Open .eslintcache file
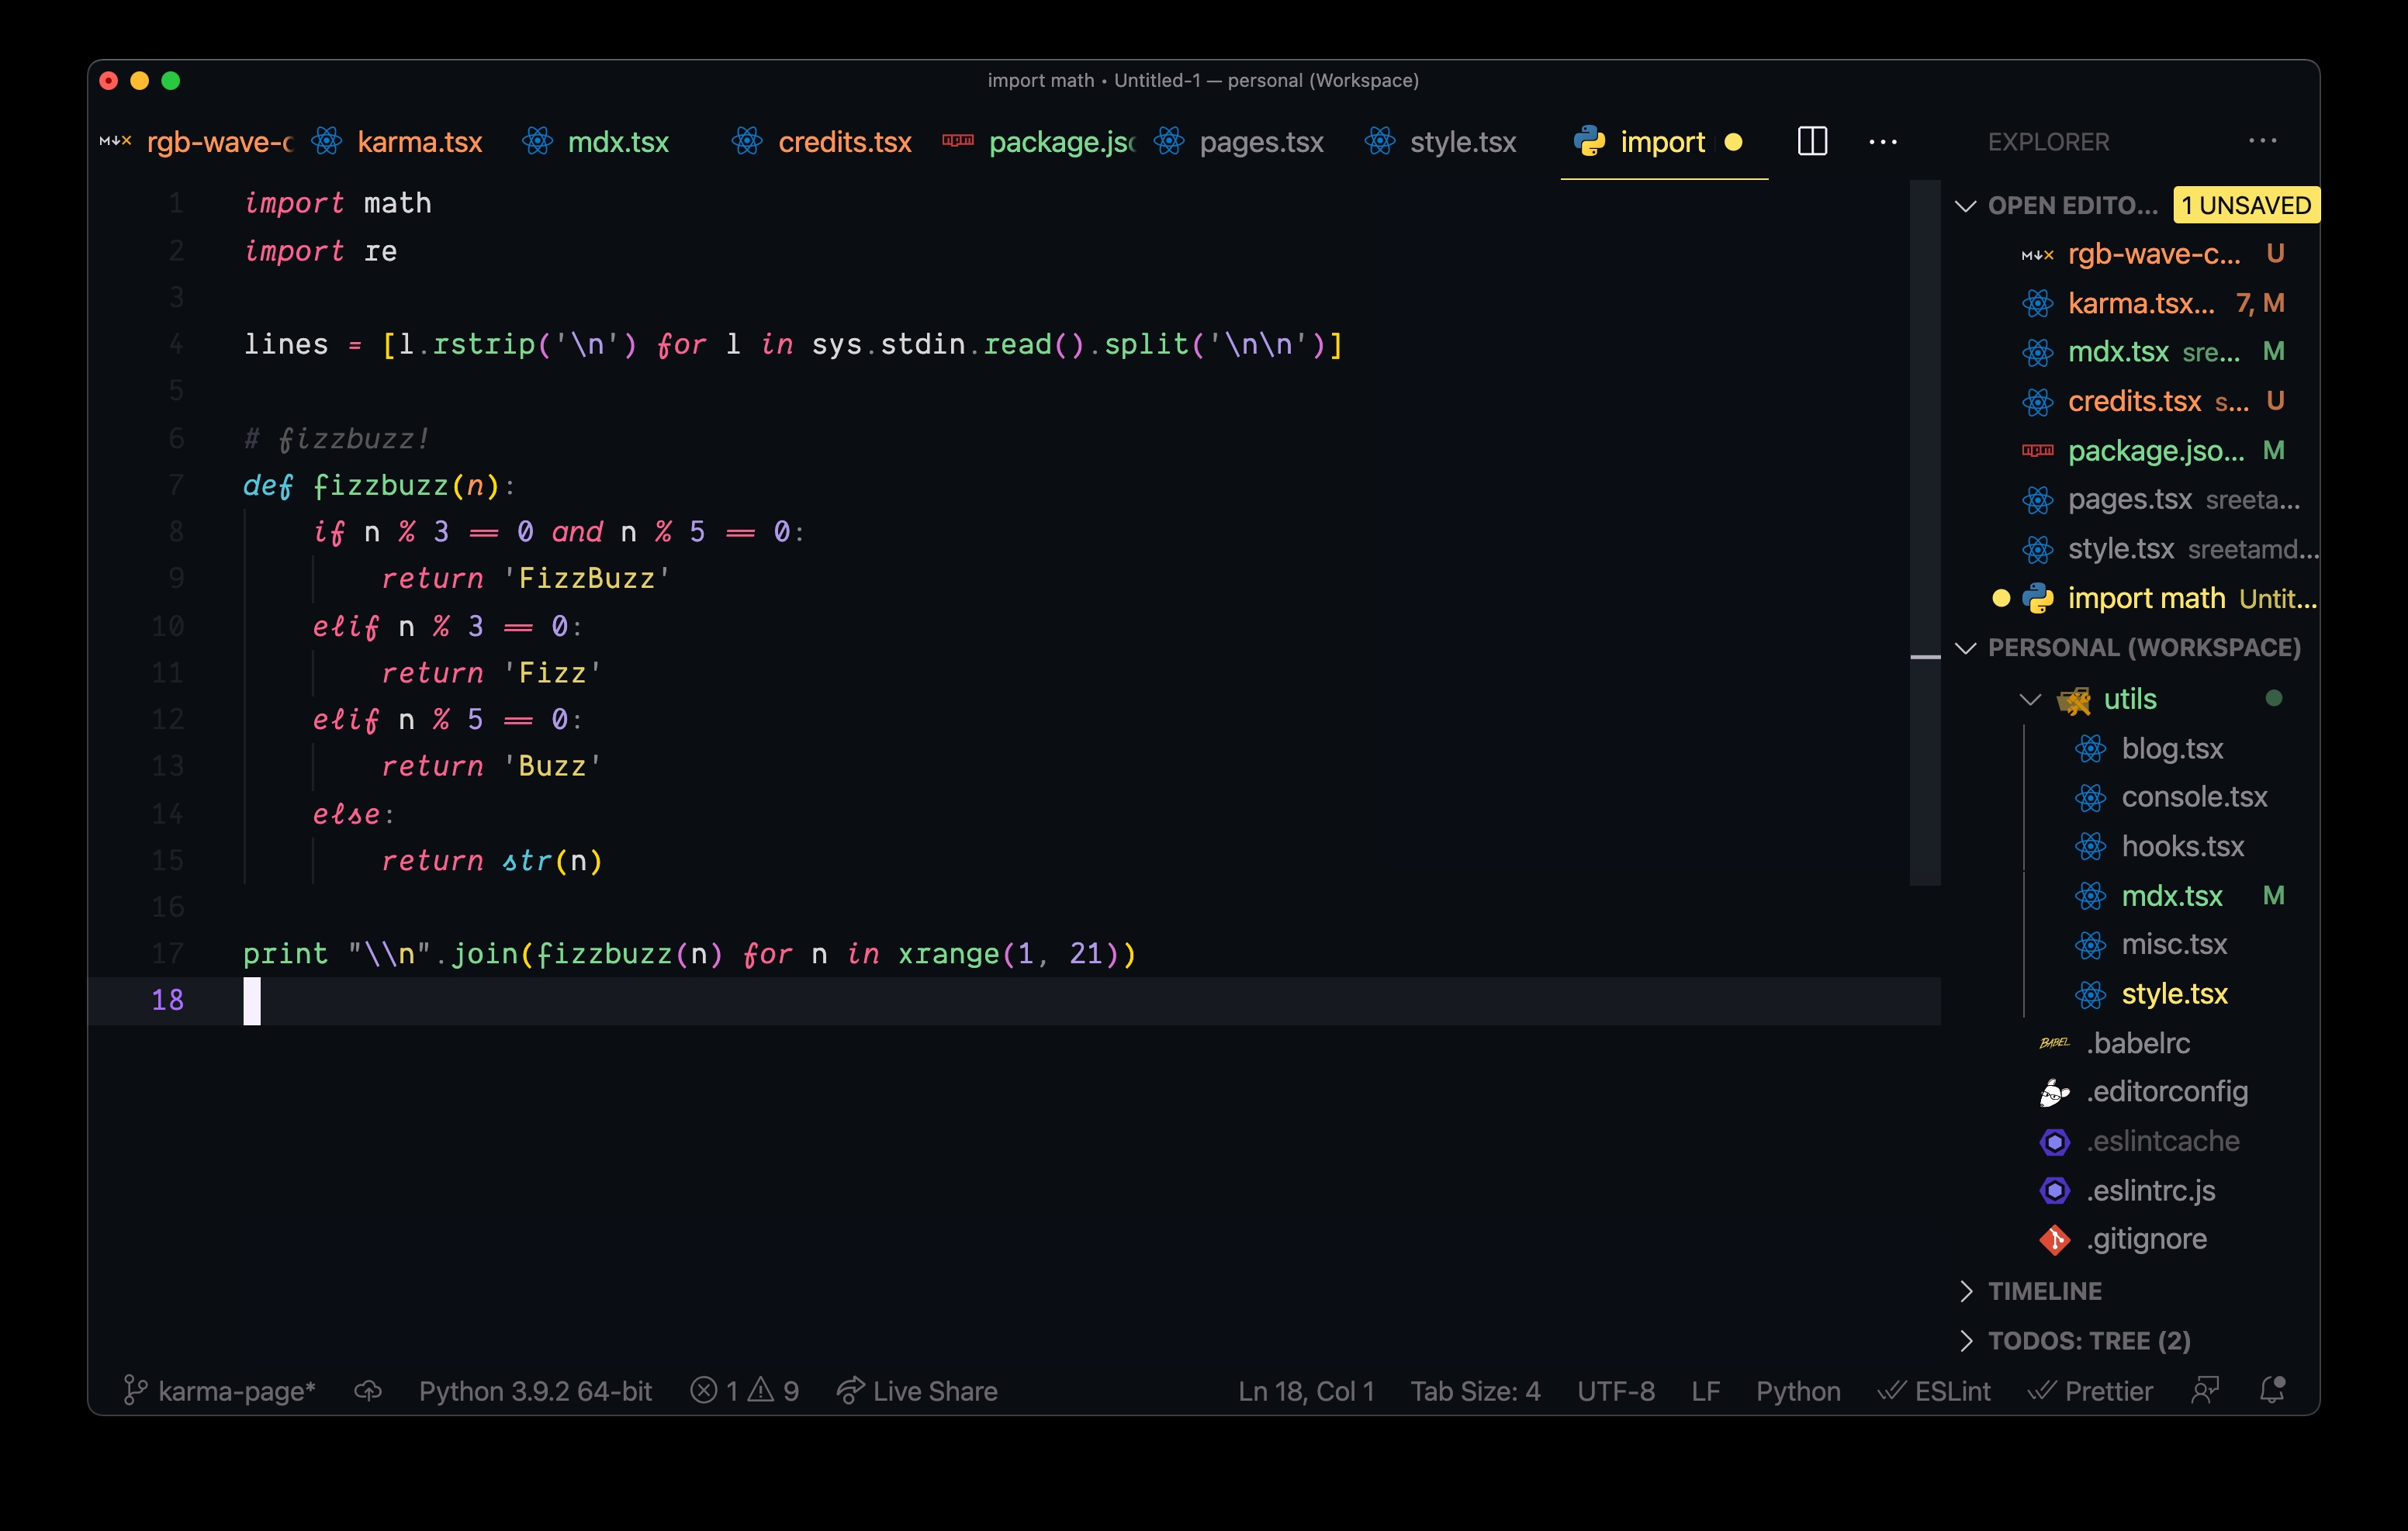This screenshot has width=2408, height=1531. tap(2162, 1141)
